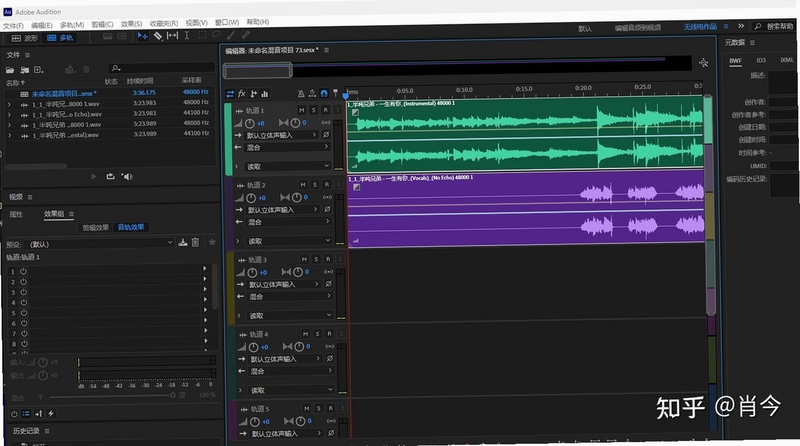Open the 窗口(W) menu

227,22
